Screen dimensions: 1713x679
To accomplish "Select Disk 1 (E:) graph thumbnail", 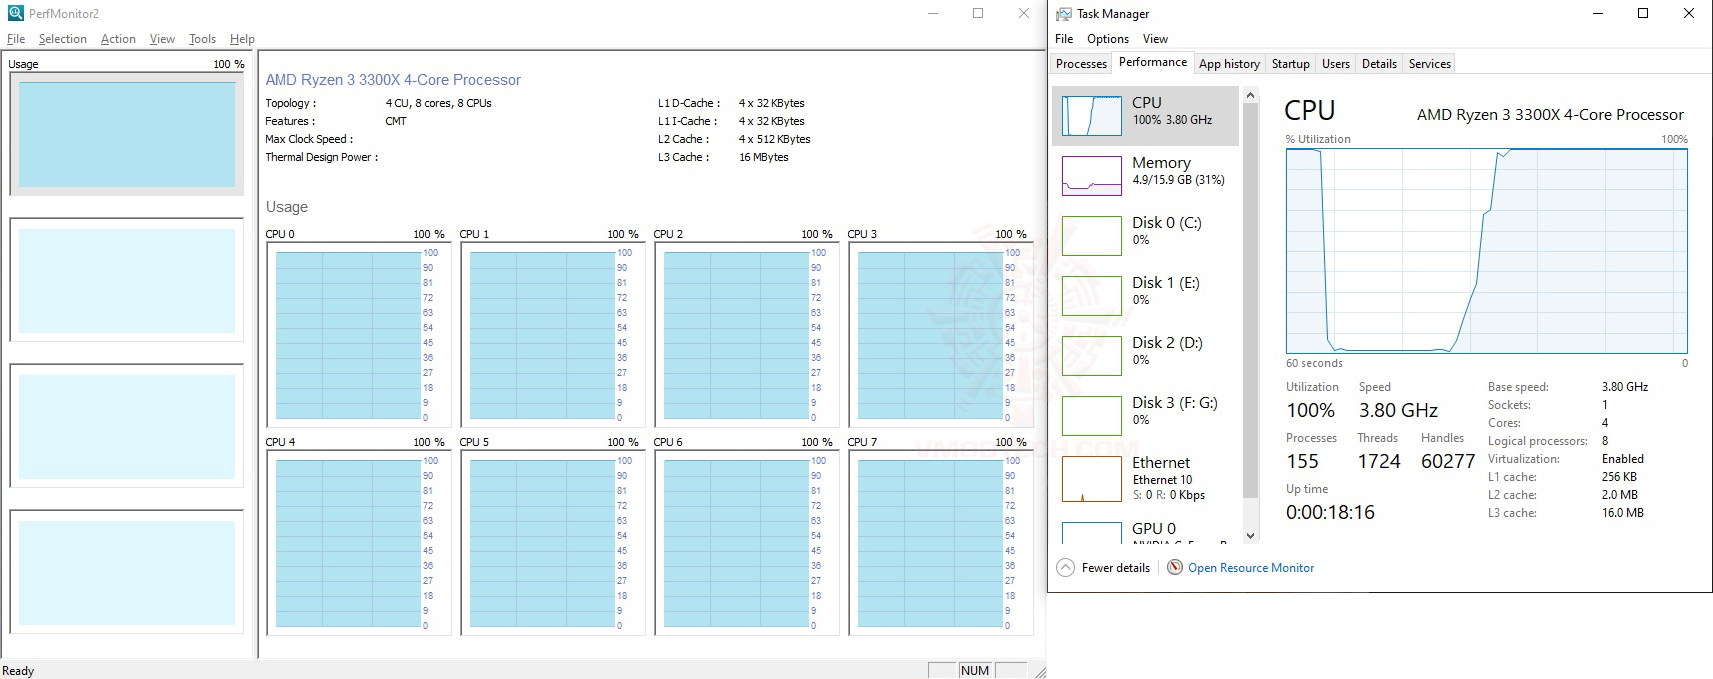I will [x=1091, y=296].
